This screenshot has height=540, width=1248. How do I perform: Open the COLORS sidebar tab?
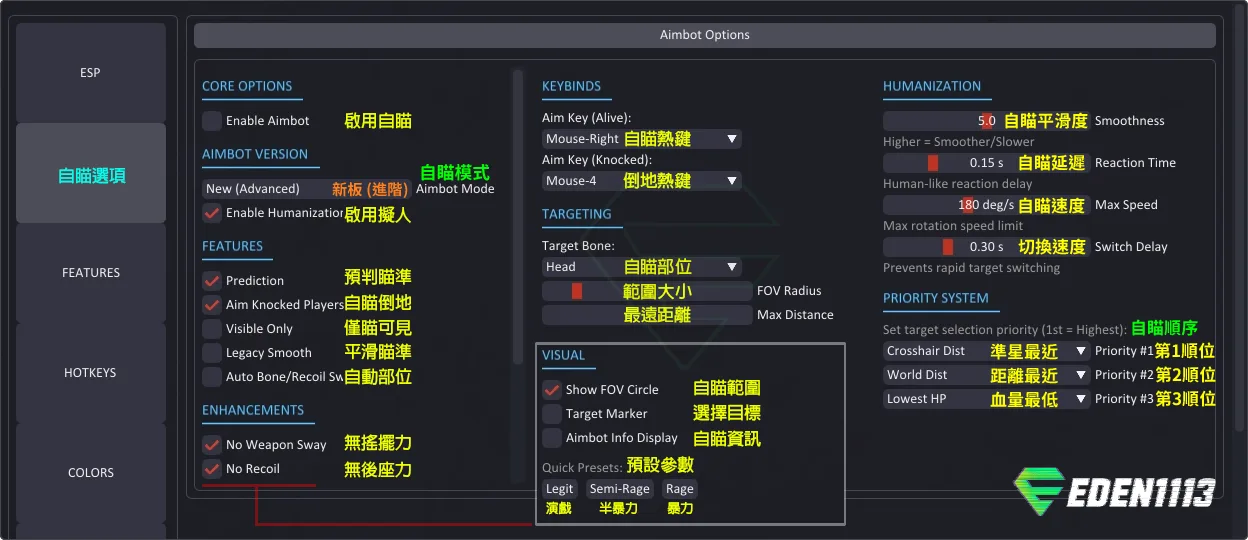(x=91, y=473)
